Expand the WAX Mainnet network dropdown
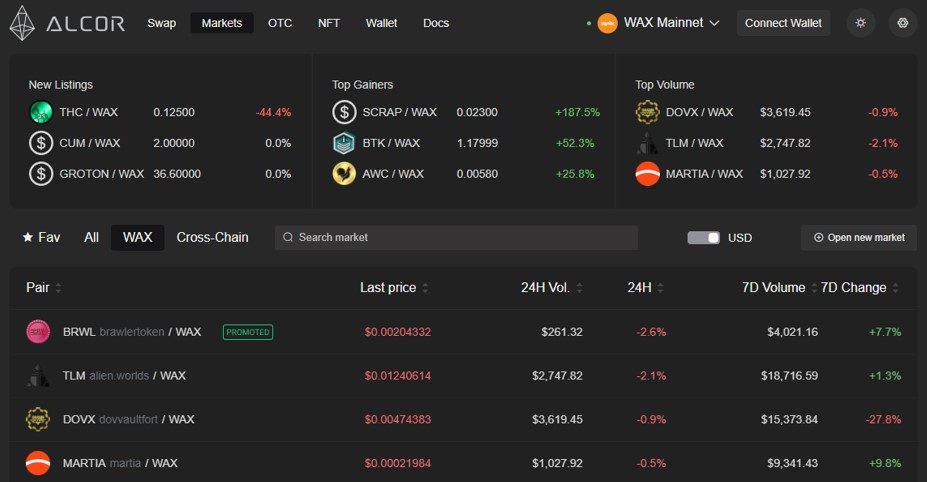Image resolution: width=927 pixels, height=482 pixels. (714, 23)
